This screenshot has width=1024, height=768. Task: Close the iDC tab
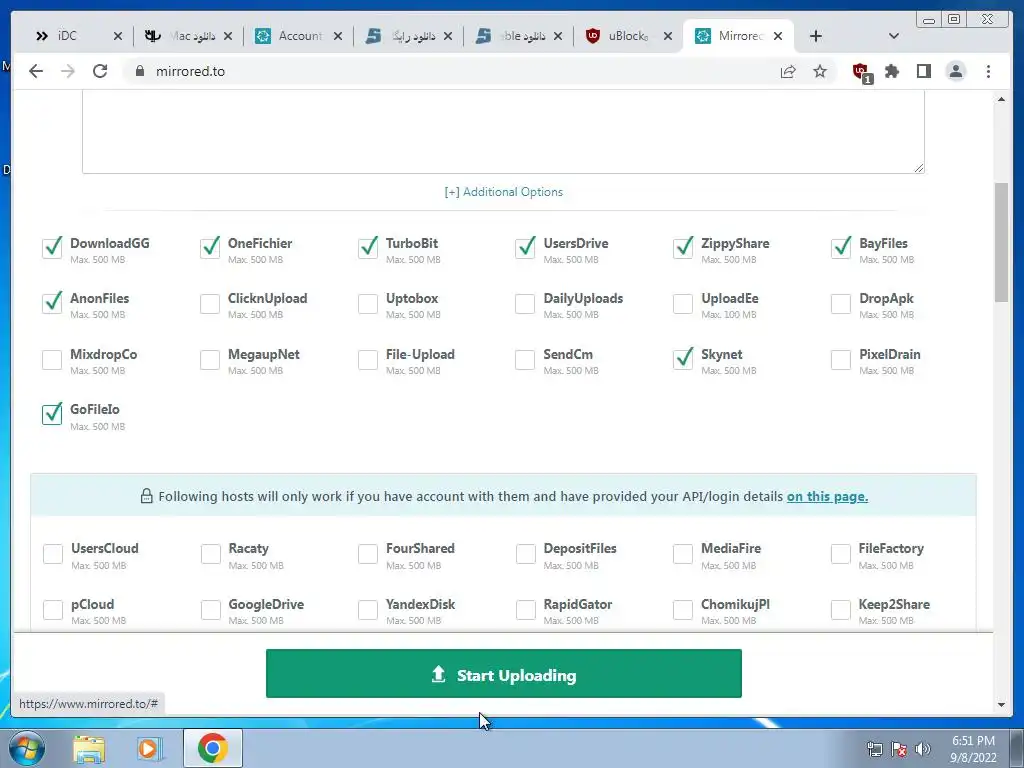(x=118, y=36)
